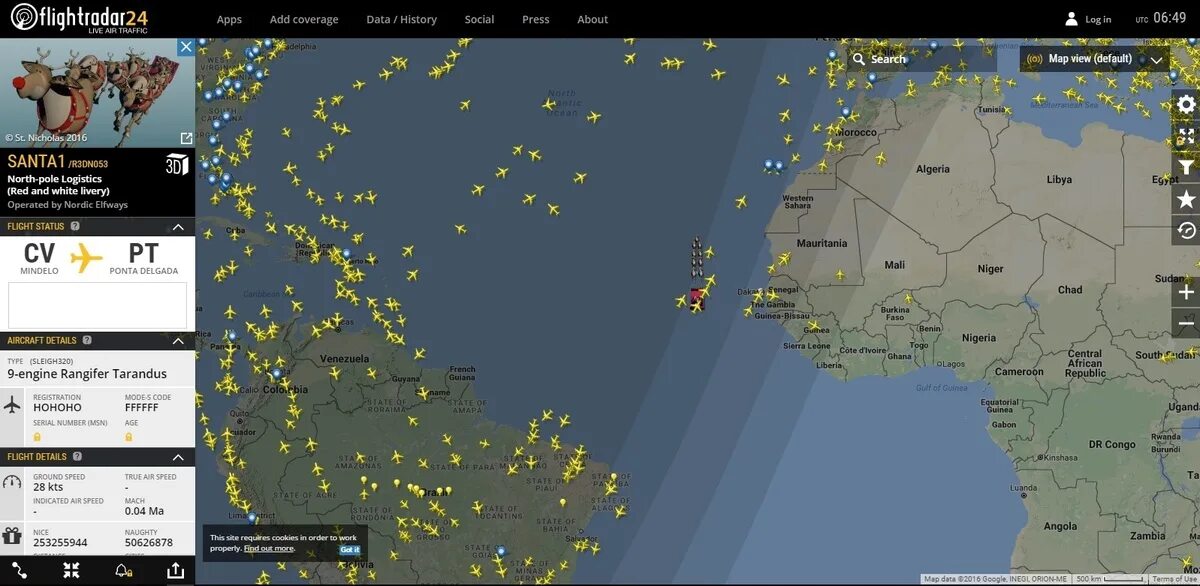The height and width of the screenshot is (586, 1200).
Task: Open the Data / History menu
Action: (x=401, y=19)
